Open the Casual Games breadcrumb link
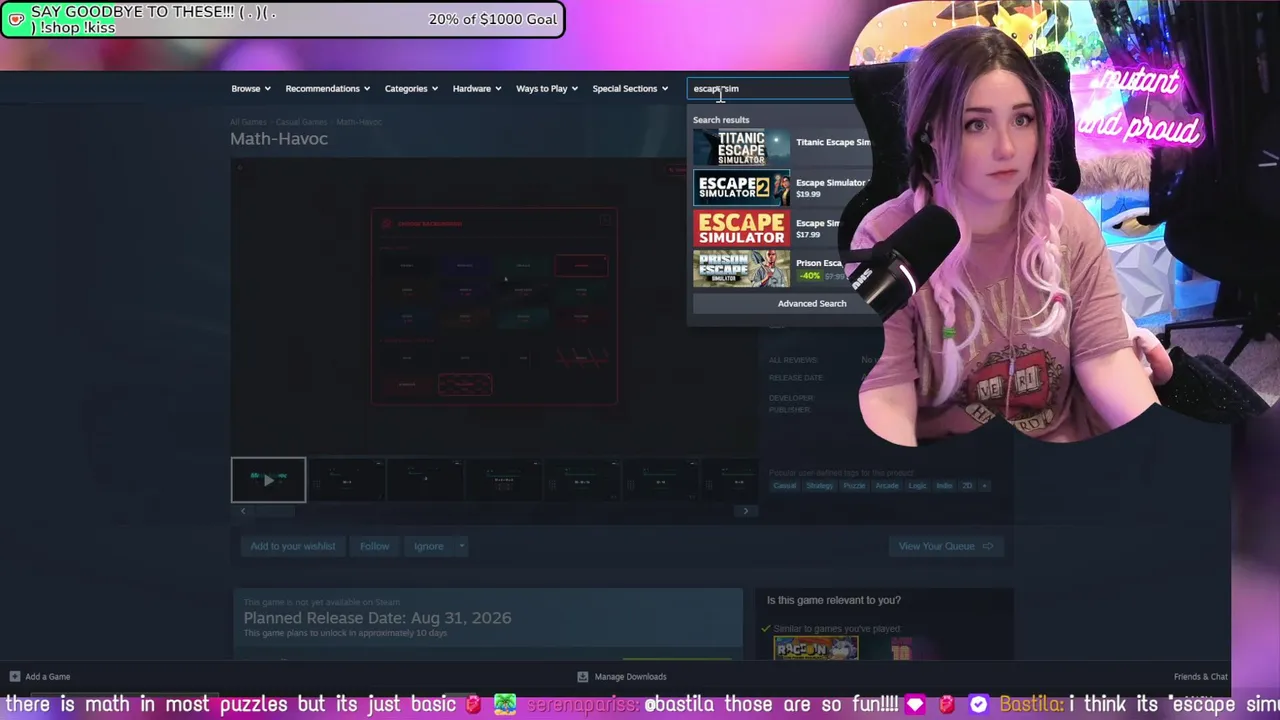 pos(301,122)
